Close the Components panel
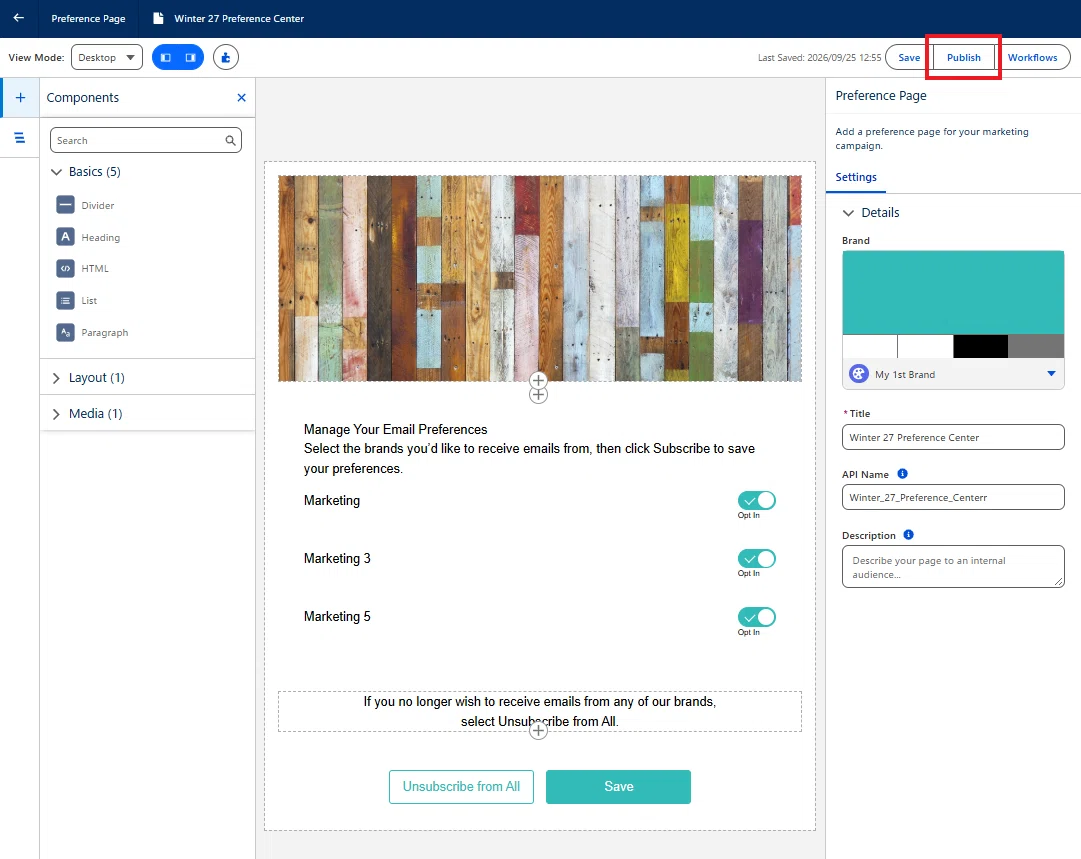 click(241, 98)
